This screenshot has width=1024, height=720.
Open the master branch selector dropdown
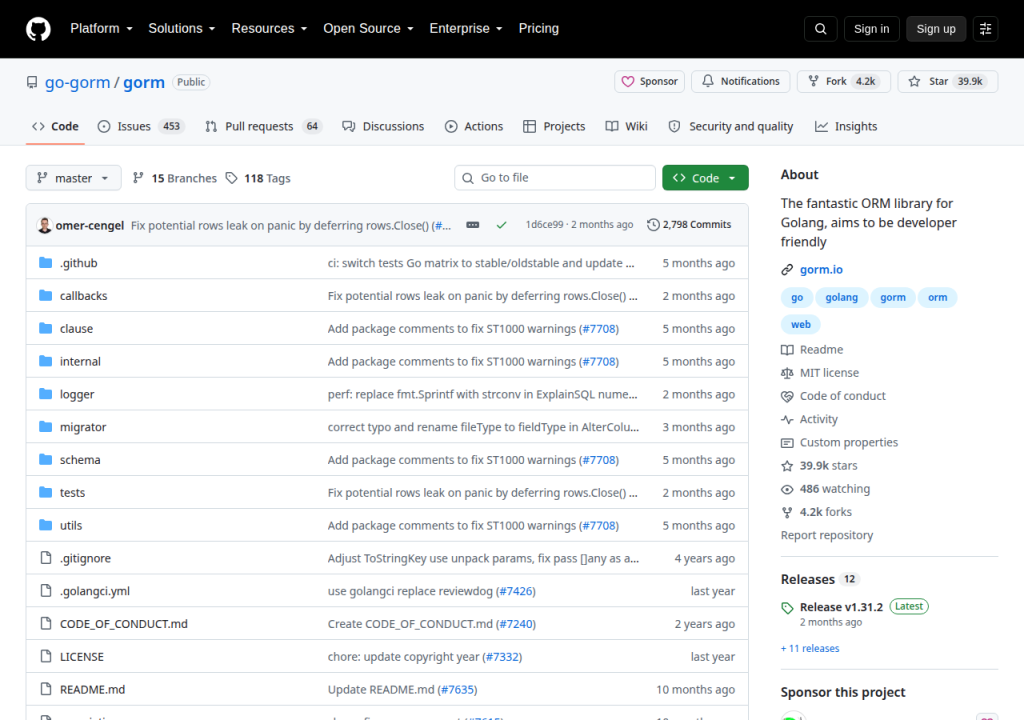coord(73,178)
